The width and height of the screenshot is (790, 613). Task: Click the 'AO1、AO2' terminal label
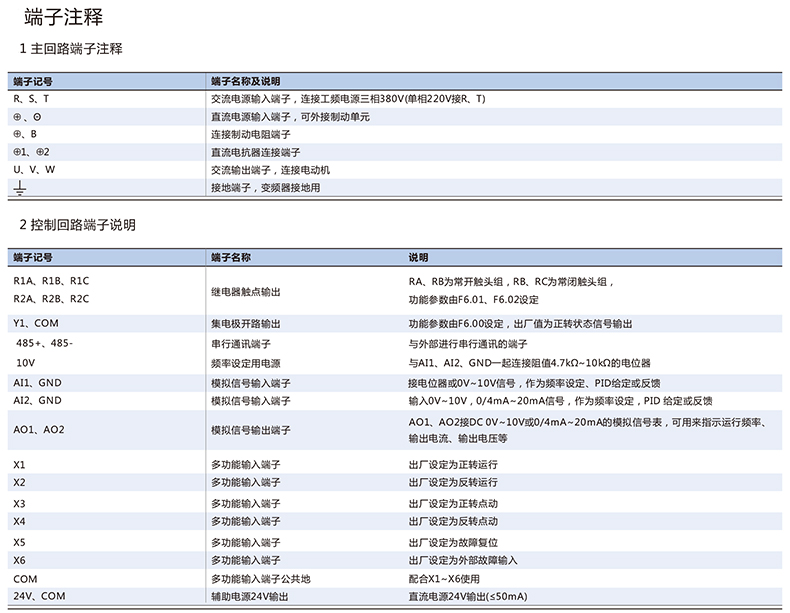39,429
